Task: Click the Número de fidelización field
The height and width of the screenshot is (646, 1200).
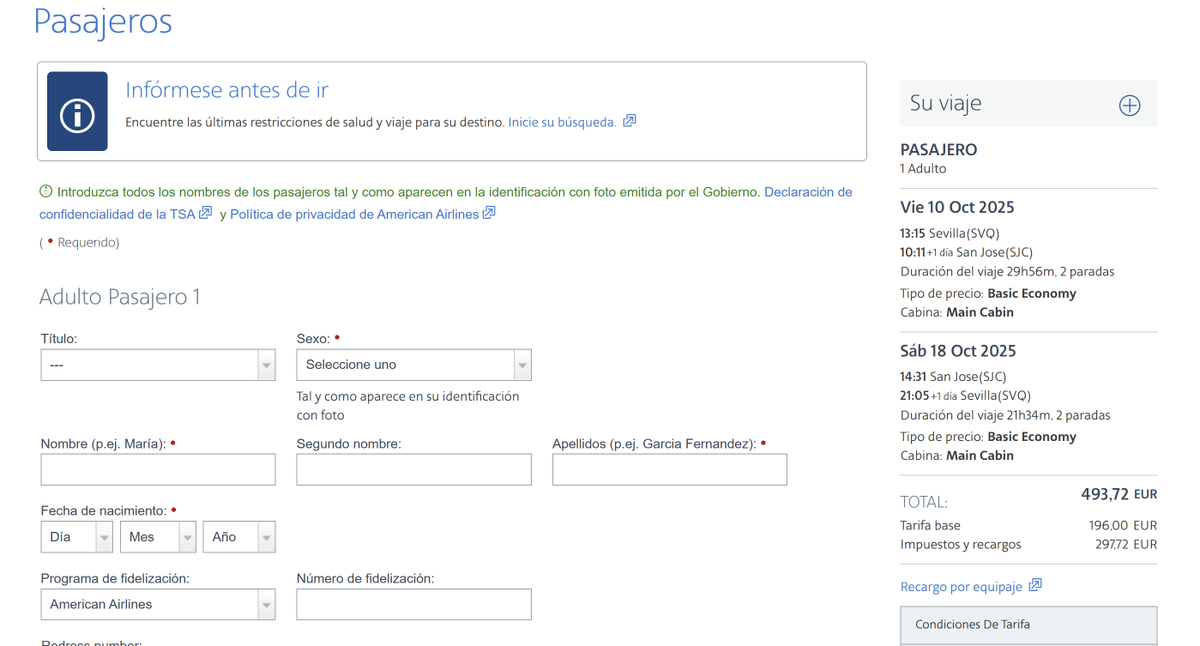Action: 414,604
